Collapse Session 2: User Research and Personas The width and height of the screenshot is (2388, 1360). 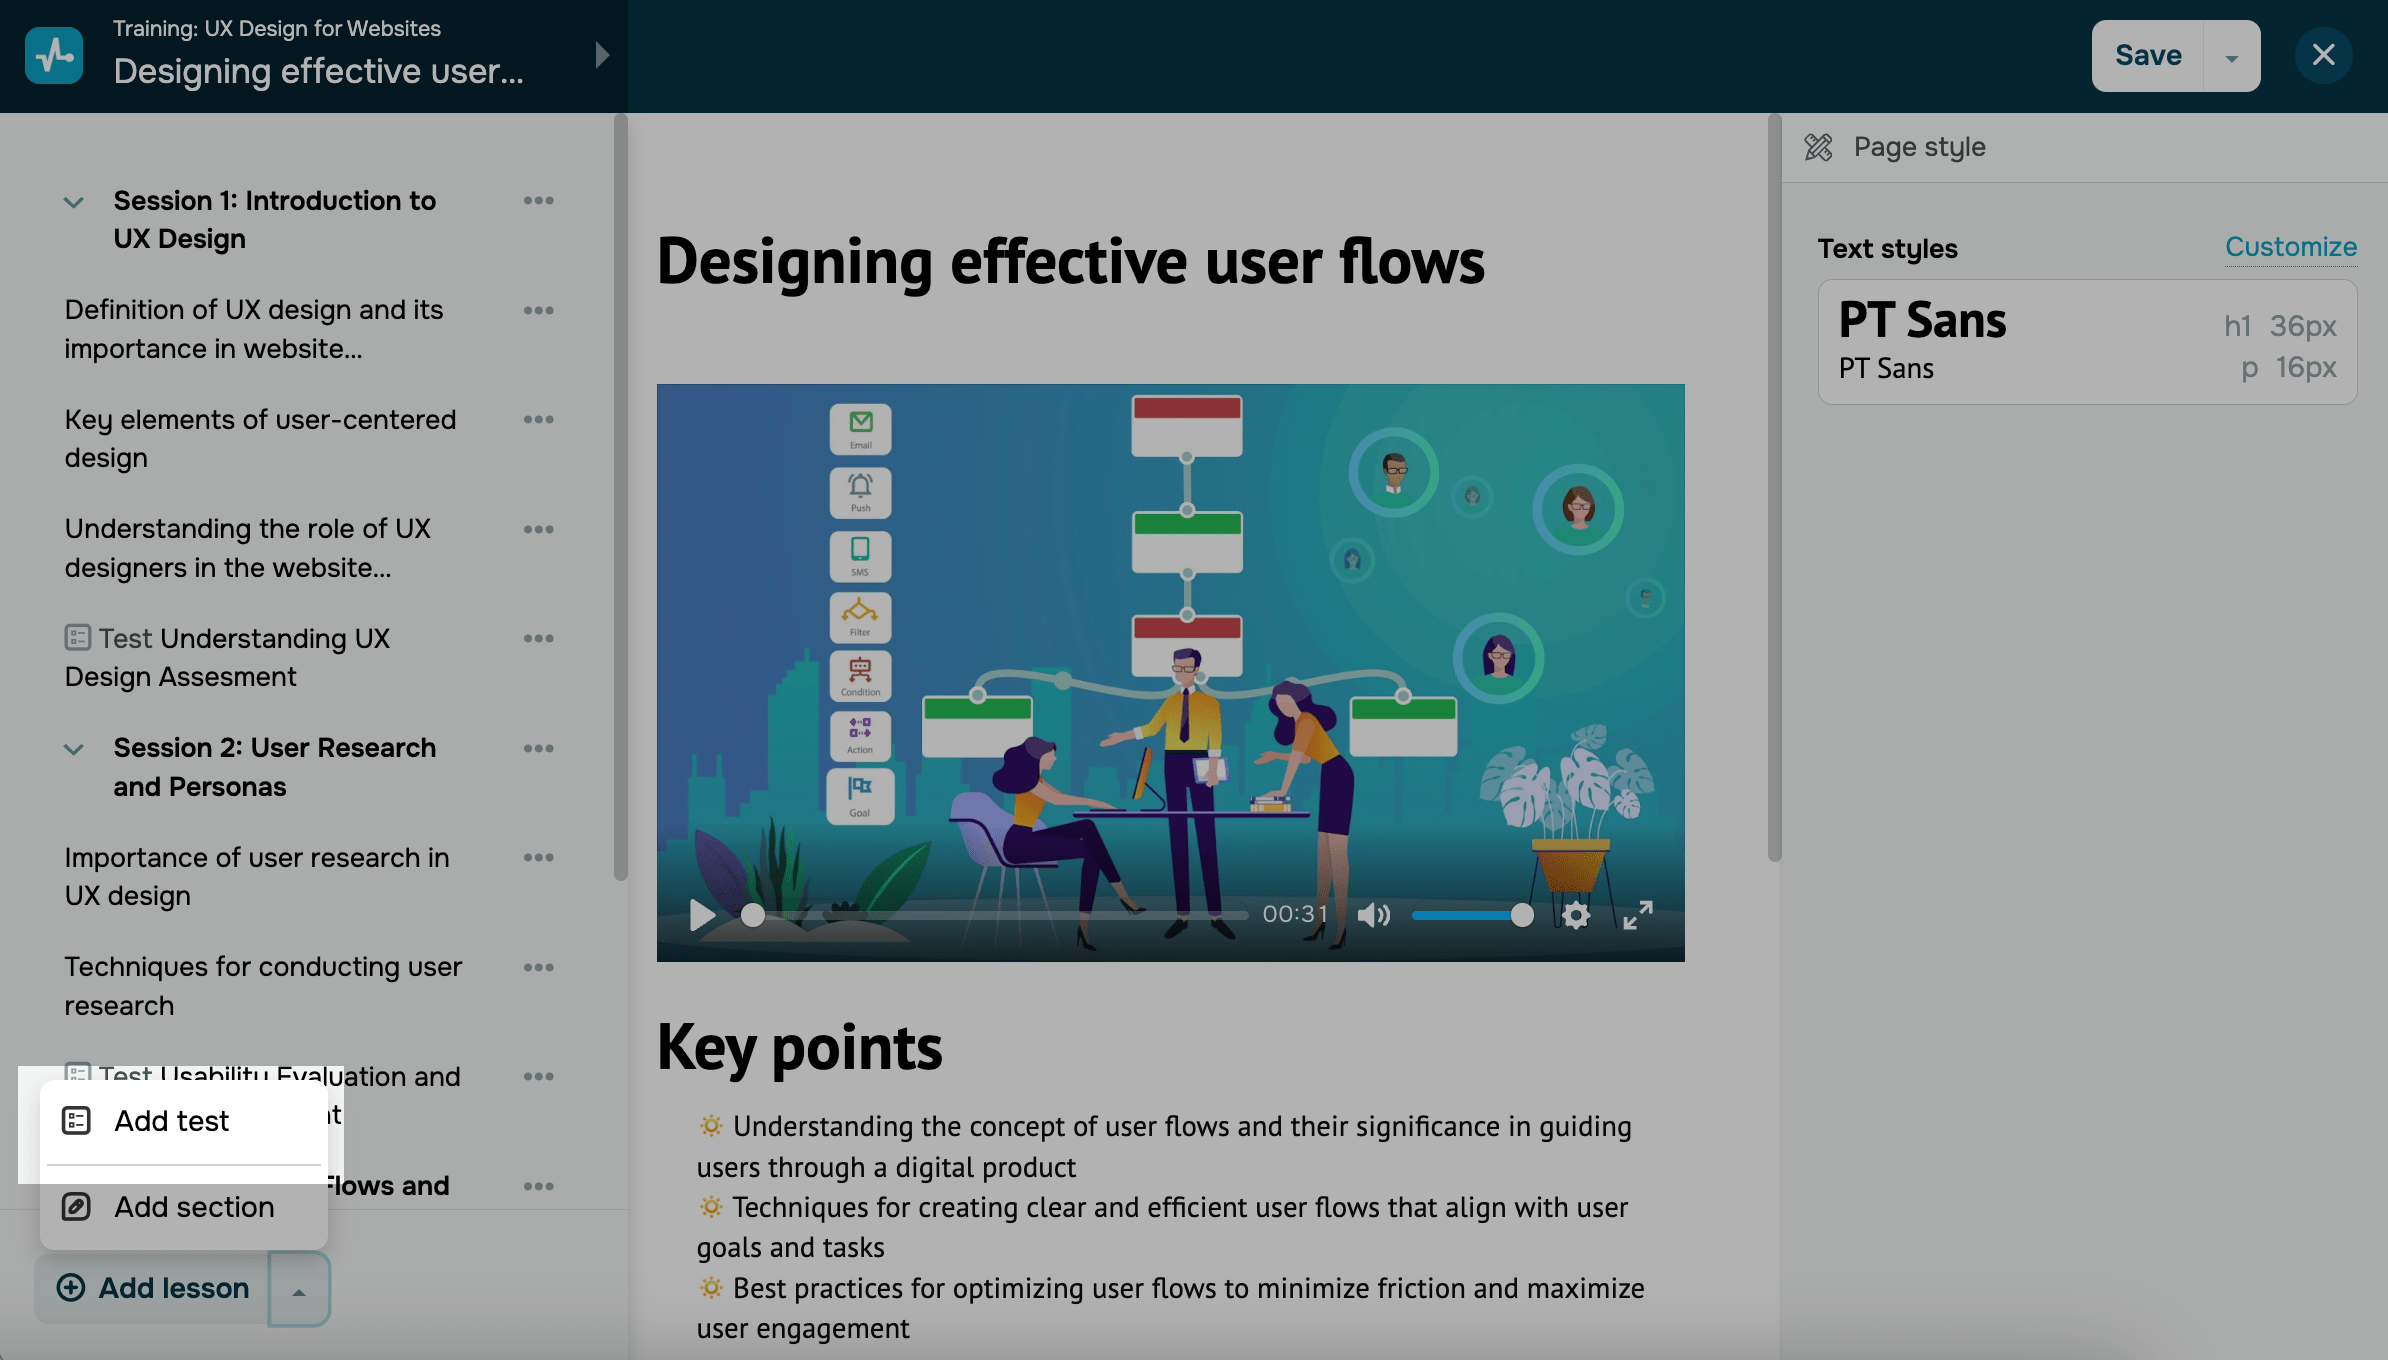pos(74,749)
